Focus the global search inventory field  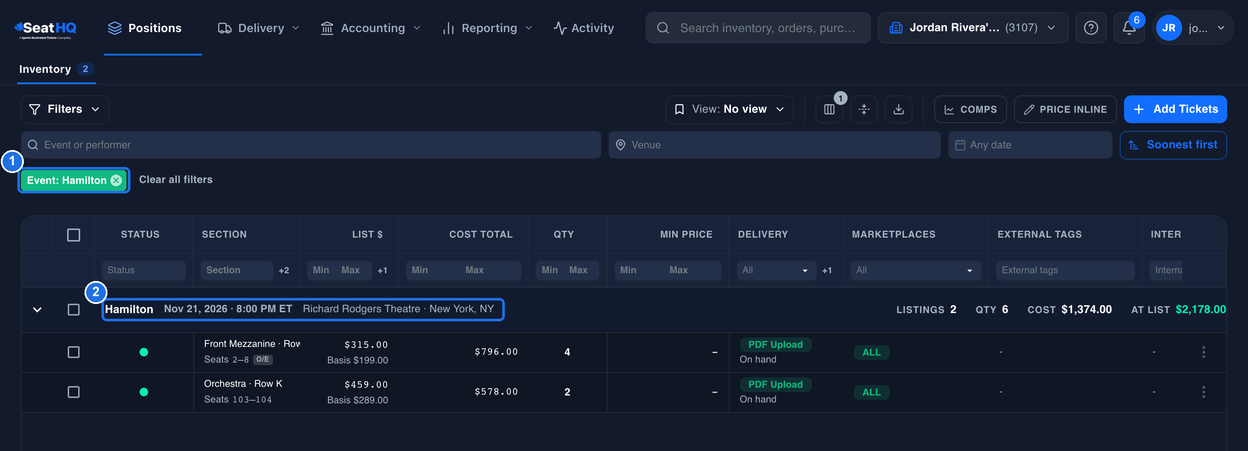tap(758, 28)
